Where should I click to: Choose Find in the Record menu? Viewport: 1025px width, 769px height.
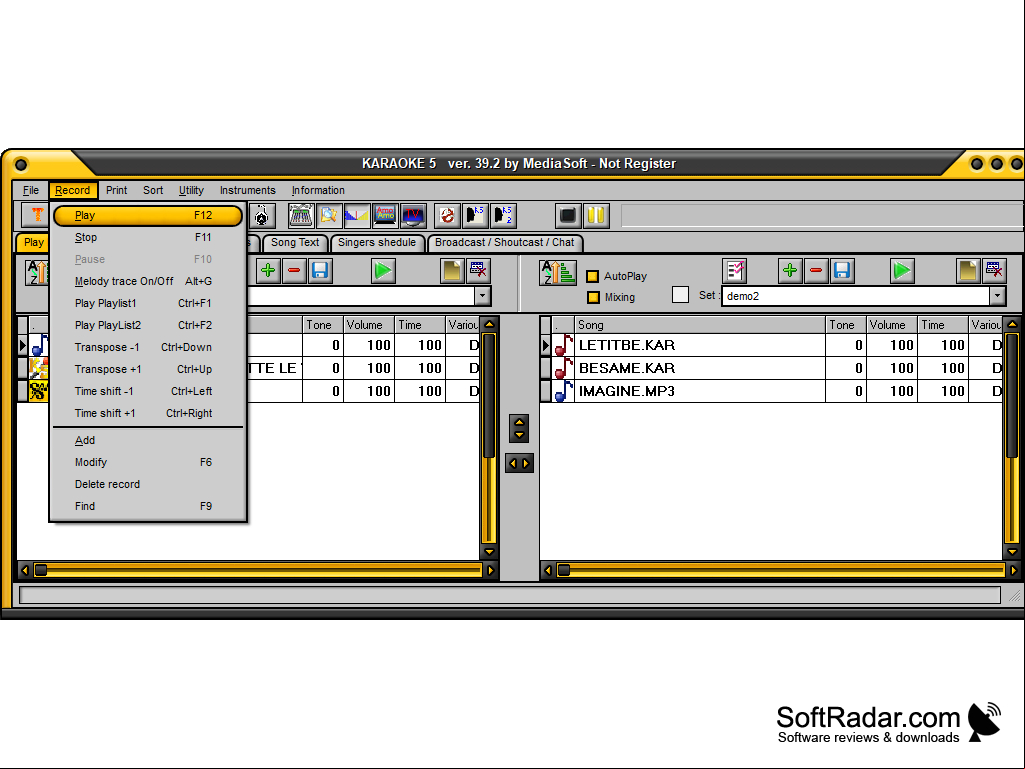point(148,506)
